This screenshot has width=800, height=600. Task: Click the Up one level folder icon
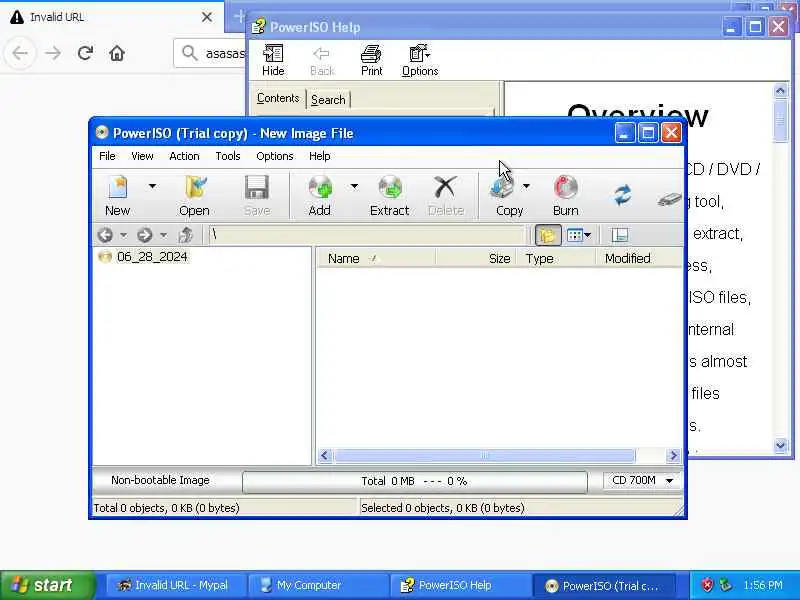[x=186, y=235]
